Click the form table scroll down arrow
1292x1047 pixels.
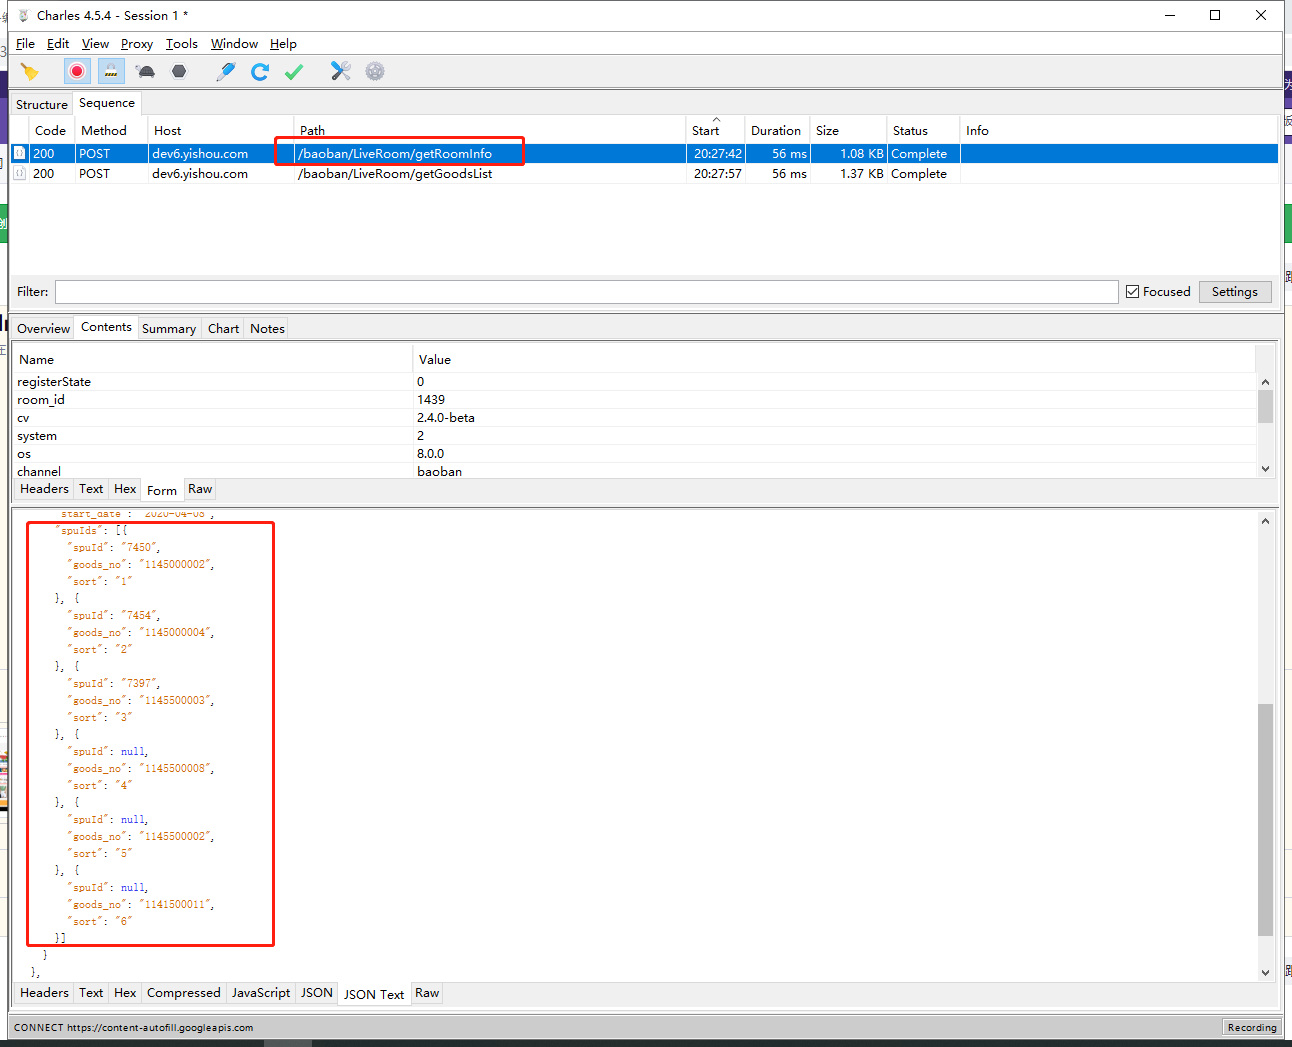pyautogui.click(x=1265, y=469)
